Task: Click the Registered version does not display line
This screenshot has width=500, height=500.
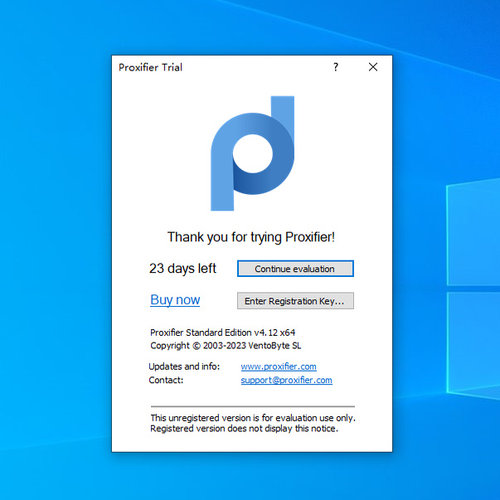Action: pos(244,429)
